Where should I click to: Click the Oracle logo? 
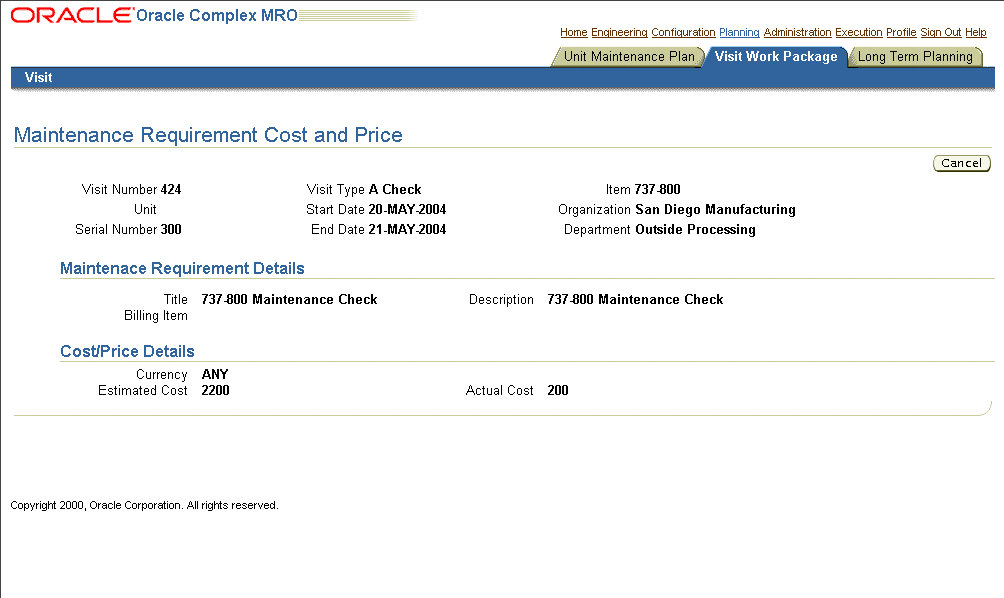click(x=72, y=15)
